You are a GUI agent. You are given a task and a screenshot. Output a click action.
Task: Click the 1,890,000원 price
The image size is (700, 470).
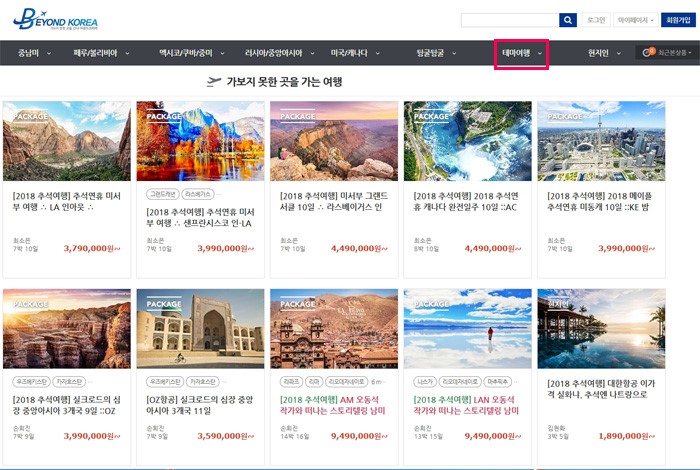pyautogui.click(x=627, y=436)
